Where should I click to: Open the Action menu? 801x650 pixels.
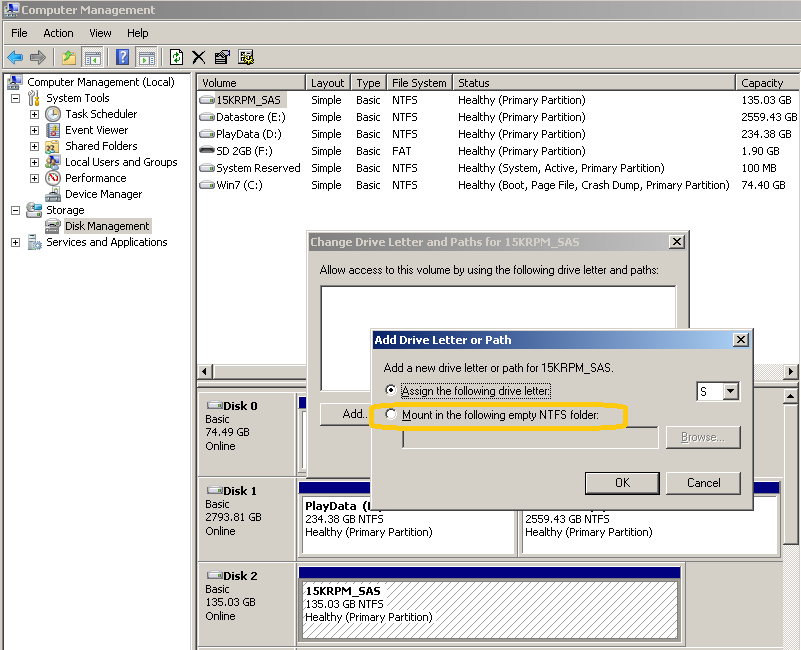[x=58, y=33]
